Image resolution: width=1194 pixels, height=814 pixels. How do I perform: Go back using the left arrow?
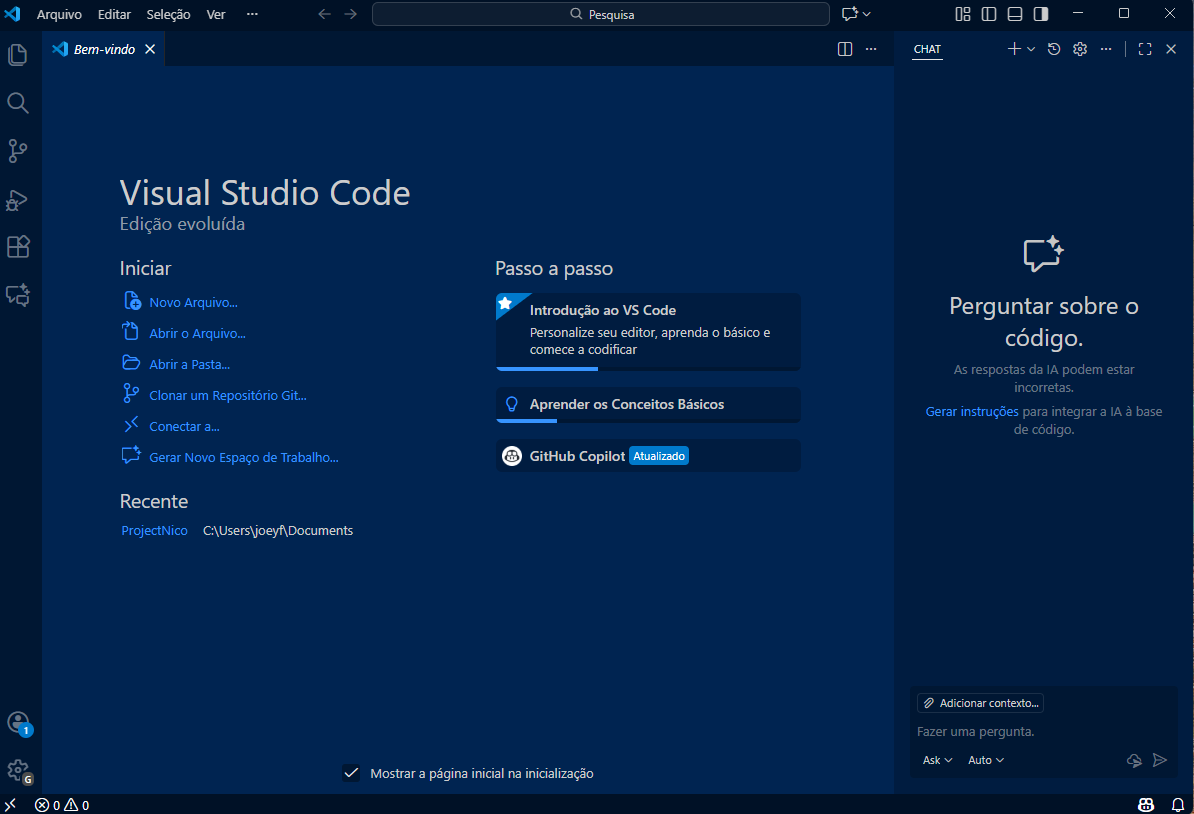324,14
